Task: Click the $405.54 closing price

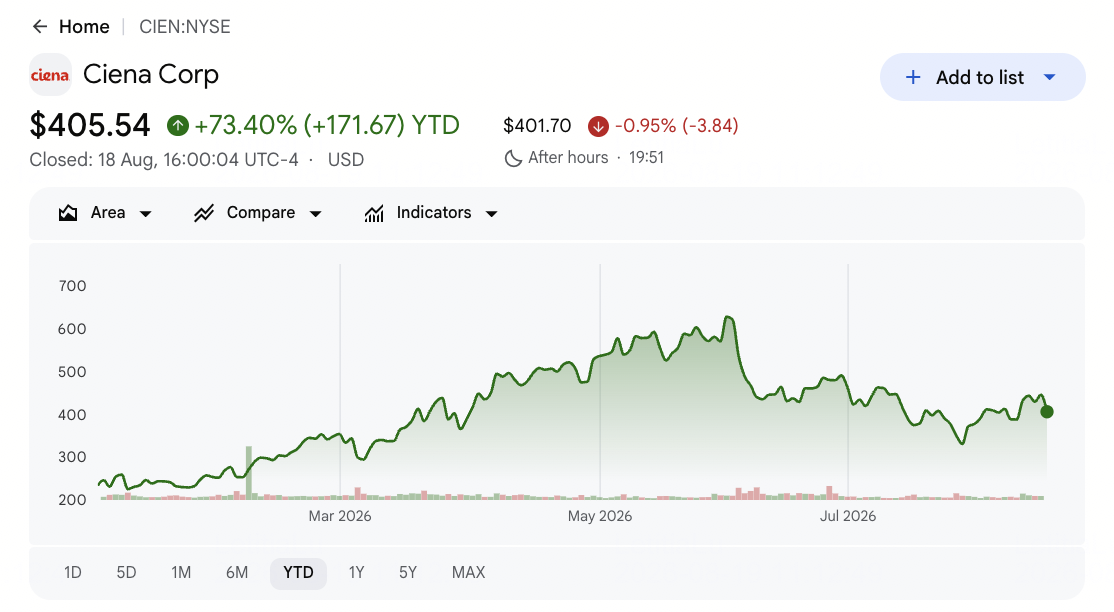Action: 90,125
